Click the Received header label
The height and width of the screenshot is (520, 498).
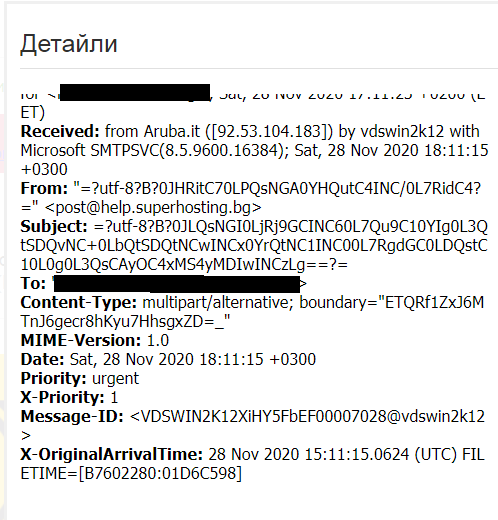tap(60, 132)
